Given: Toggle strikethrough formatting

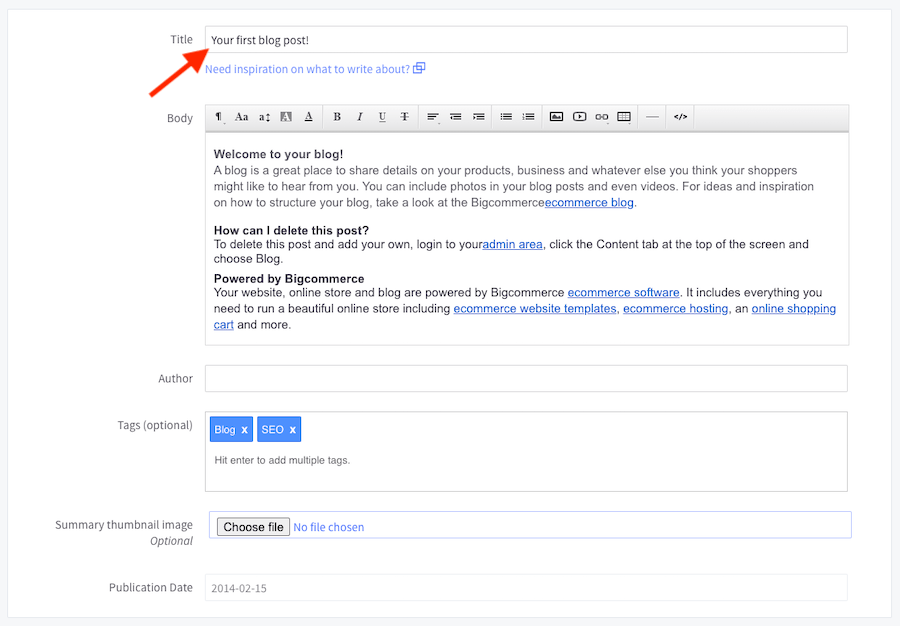Looking at the screenshot, I should tap(405, 117).
